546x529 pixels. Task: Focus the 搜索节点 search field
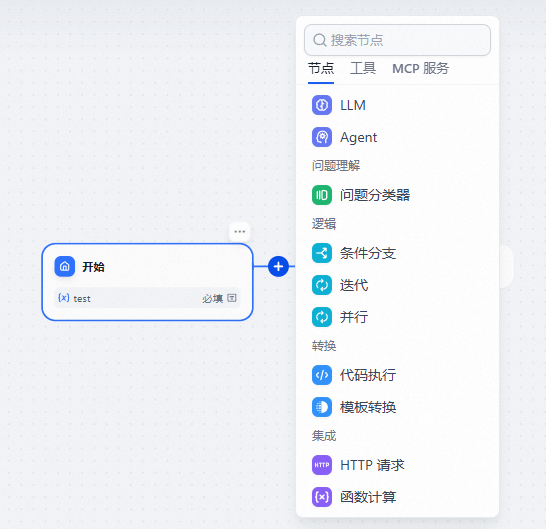(x=397, y=40)
